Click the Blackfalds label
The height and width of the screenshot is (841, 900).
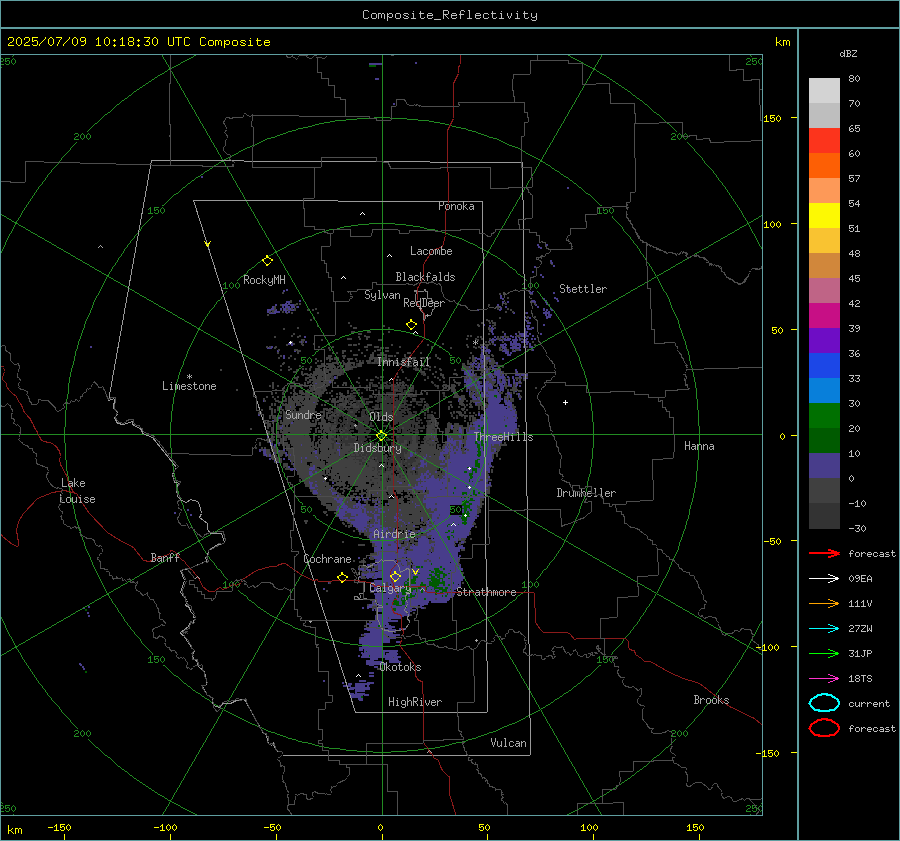pos(425,277)
